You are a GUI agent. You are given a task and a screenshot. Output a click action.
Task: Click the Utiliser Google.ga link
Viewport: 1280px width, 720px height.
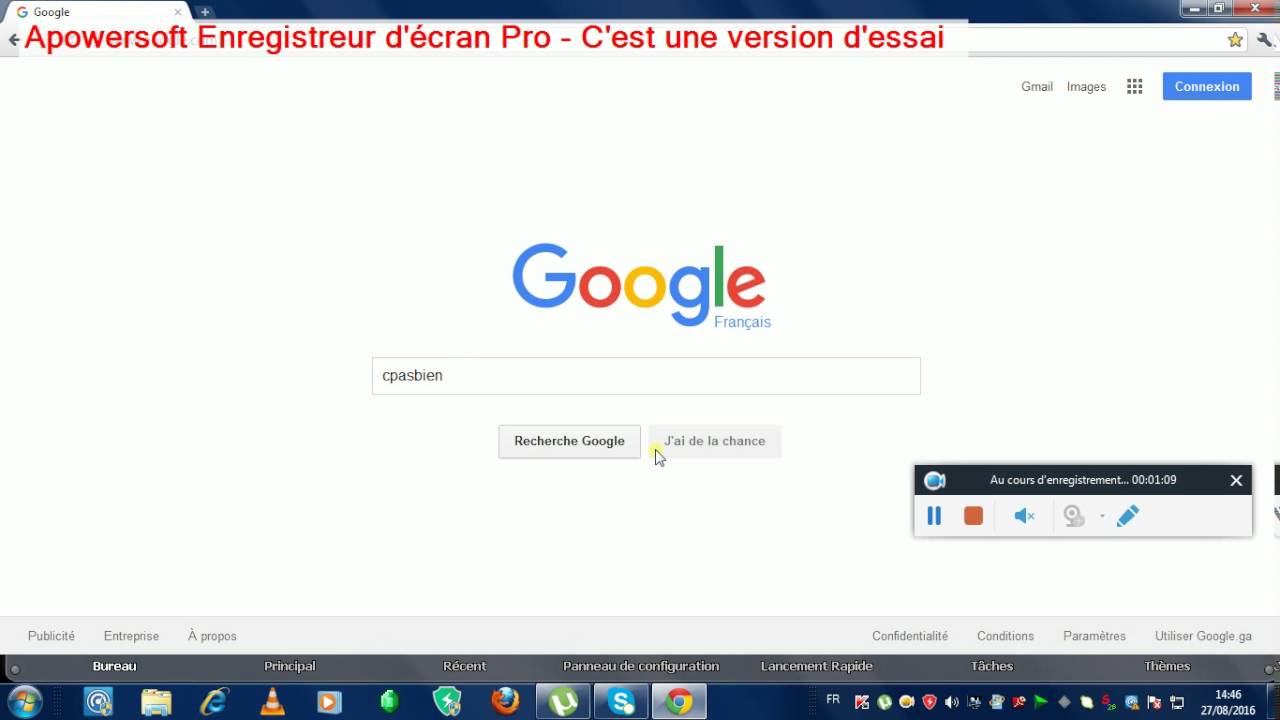[x=1203, y=636]
